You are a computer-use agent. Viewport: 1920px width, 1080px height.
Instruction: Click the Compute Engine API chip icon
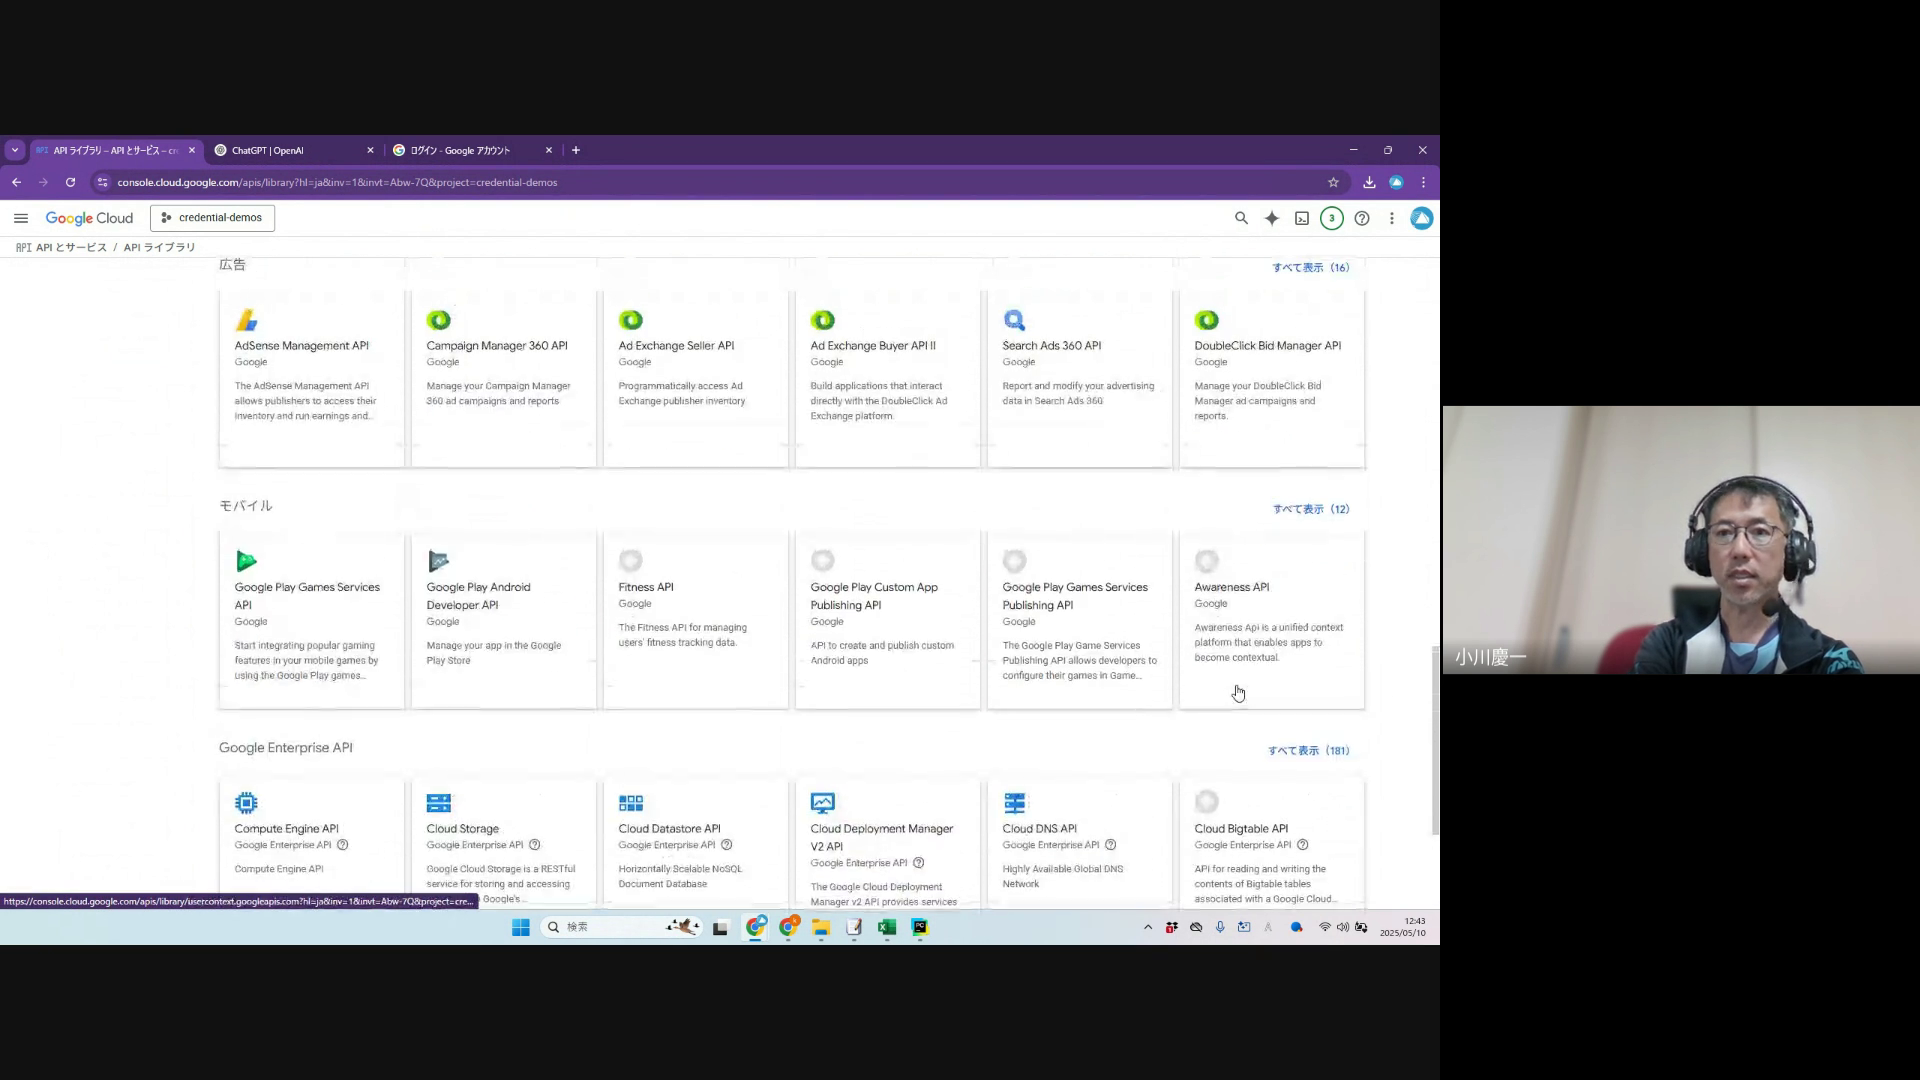point(246,803)
